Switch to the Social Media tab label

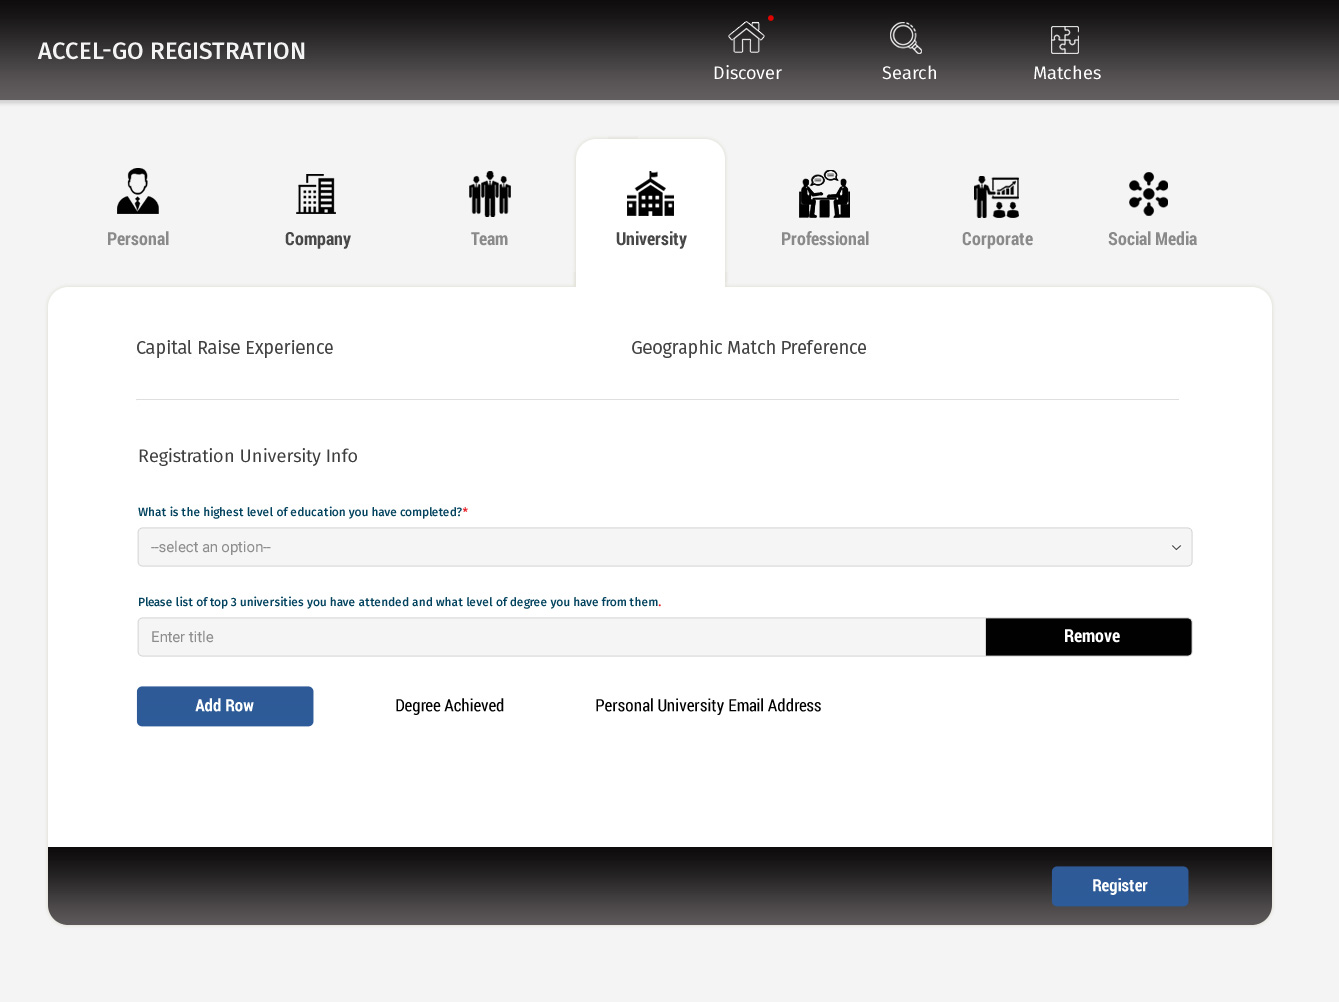pos(1152,239)
